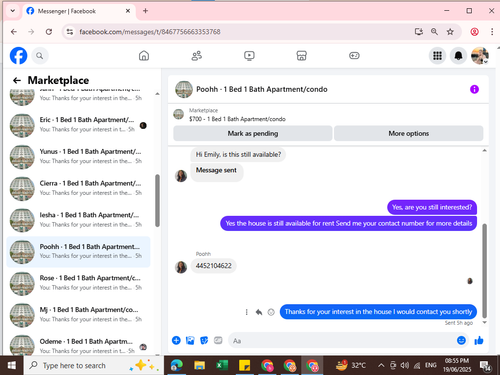Open Odeme's apartment conversation
Image resolution: width=500 pixels, height=375 pixels.
[78, 346]
